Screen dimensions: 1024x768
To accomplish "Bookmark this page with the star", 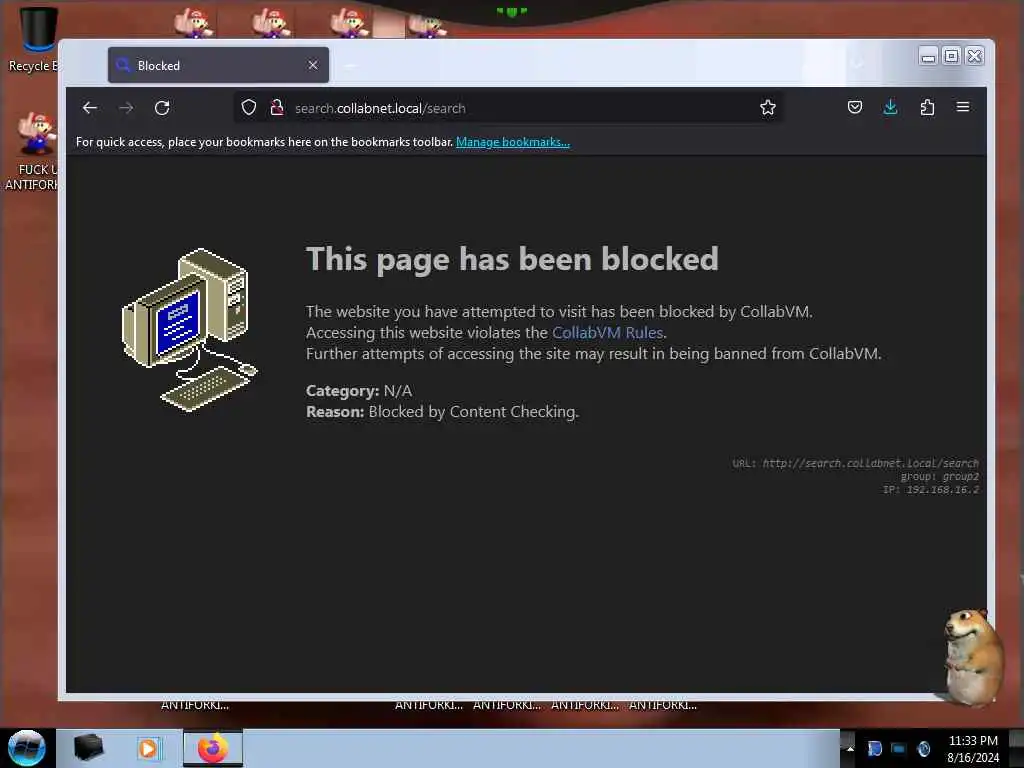I will 767,107.
